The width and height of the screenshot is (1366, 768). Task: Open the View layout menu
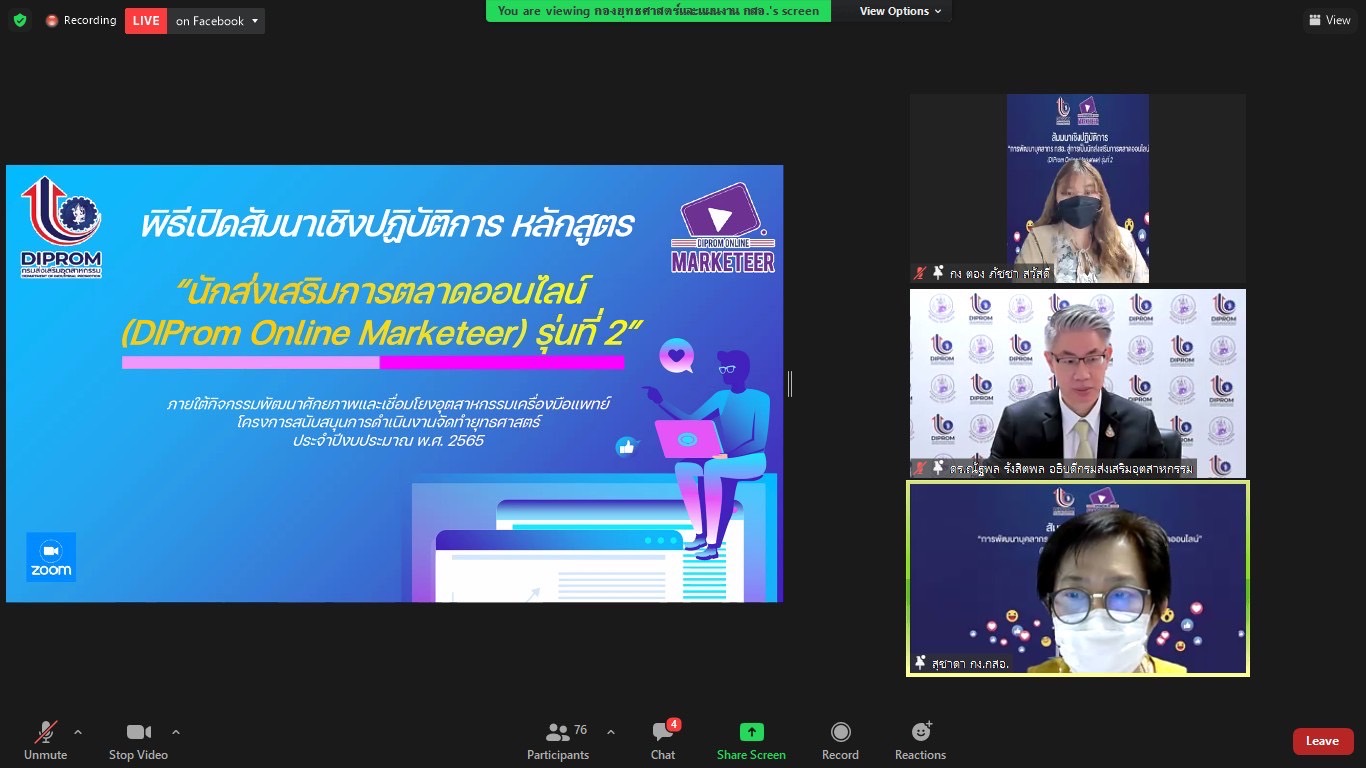click(x=1329, y=20)
